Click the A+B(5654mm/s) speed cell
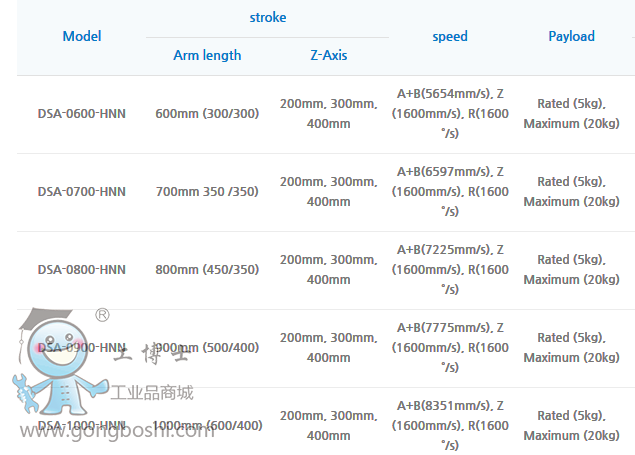This screenshot has height=455, width=635. 450,114
